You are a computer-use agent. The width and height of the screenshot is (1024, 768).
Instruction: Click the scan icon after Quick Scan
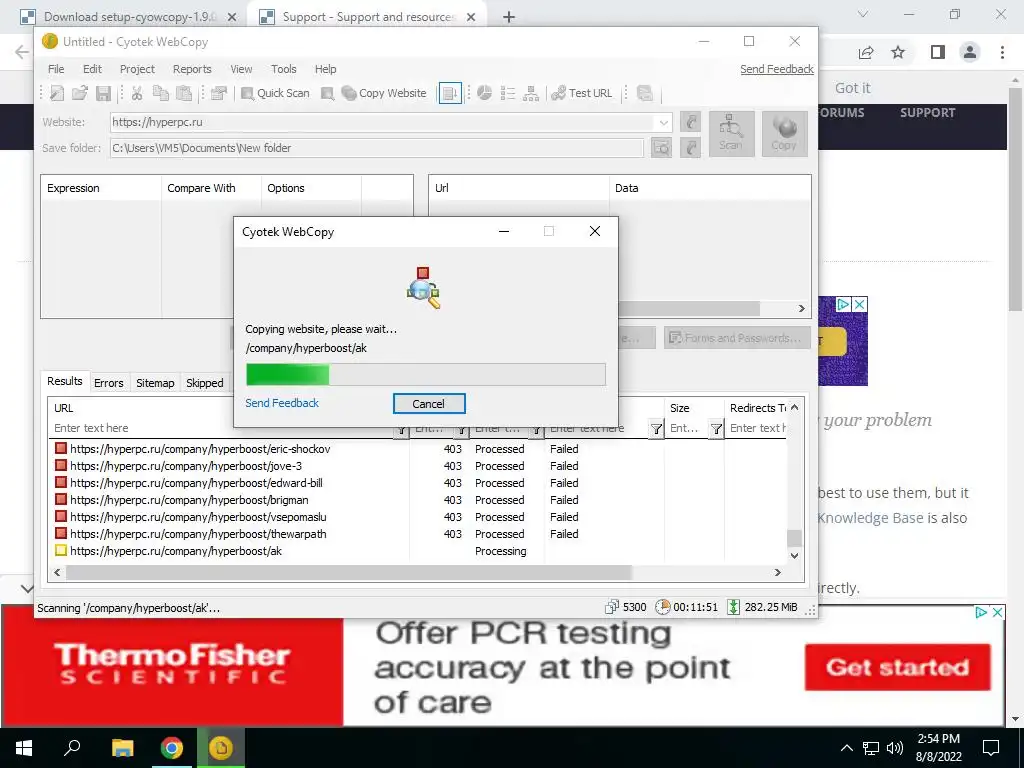328,93
